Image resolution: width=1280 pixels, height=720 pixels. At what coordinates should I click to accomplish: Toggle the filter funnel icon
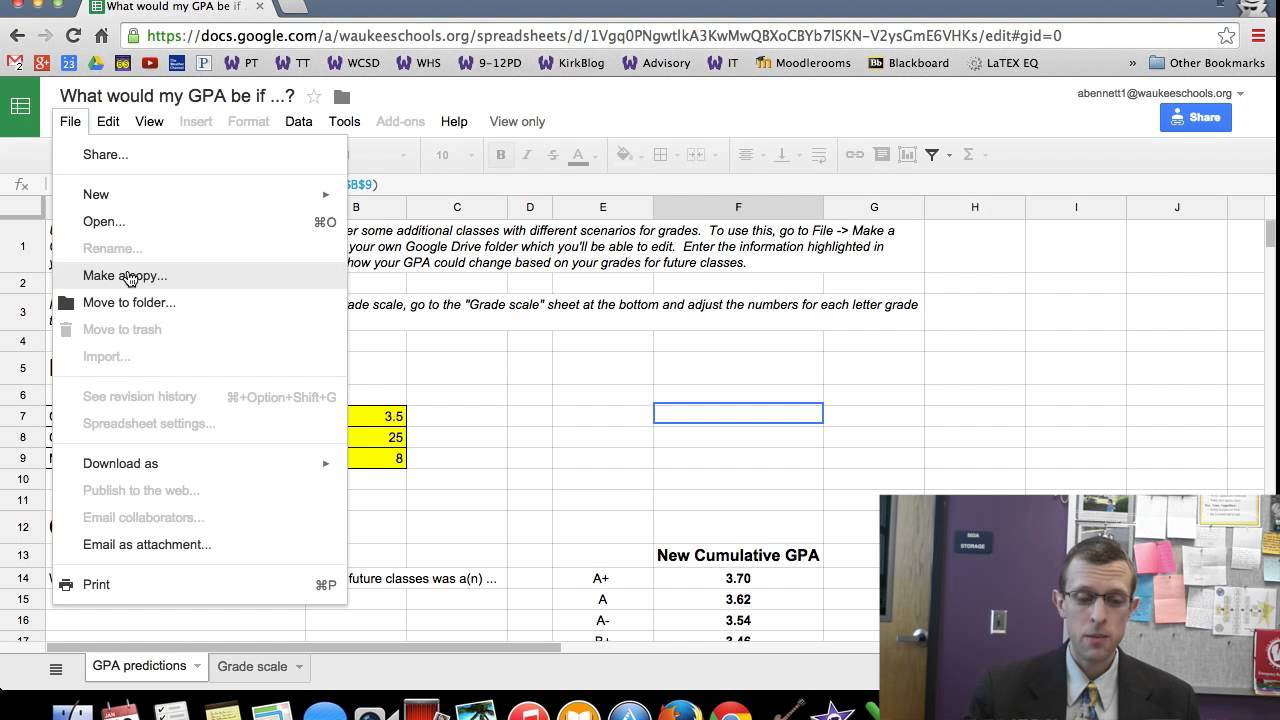click(931, 155)
